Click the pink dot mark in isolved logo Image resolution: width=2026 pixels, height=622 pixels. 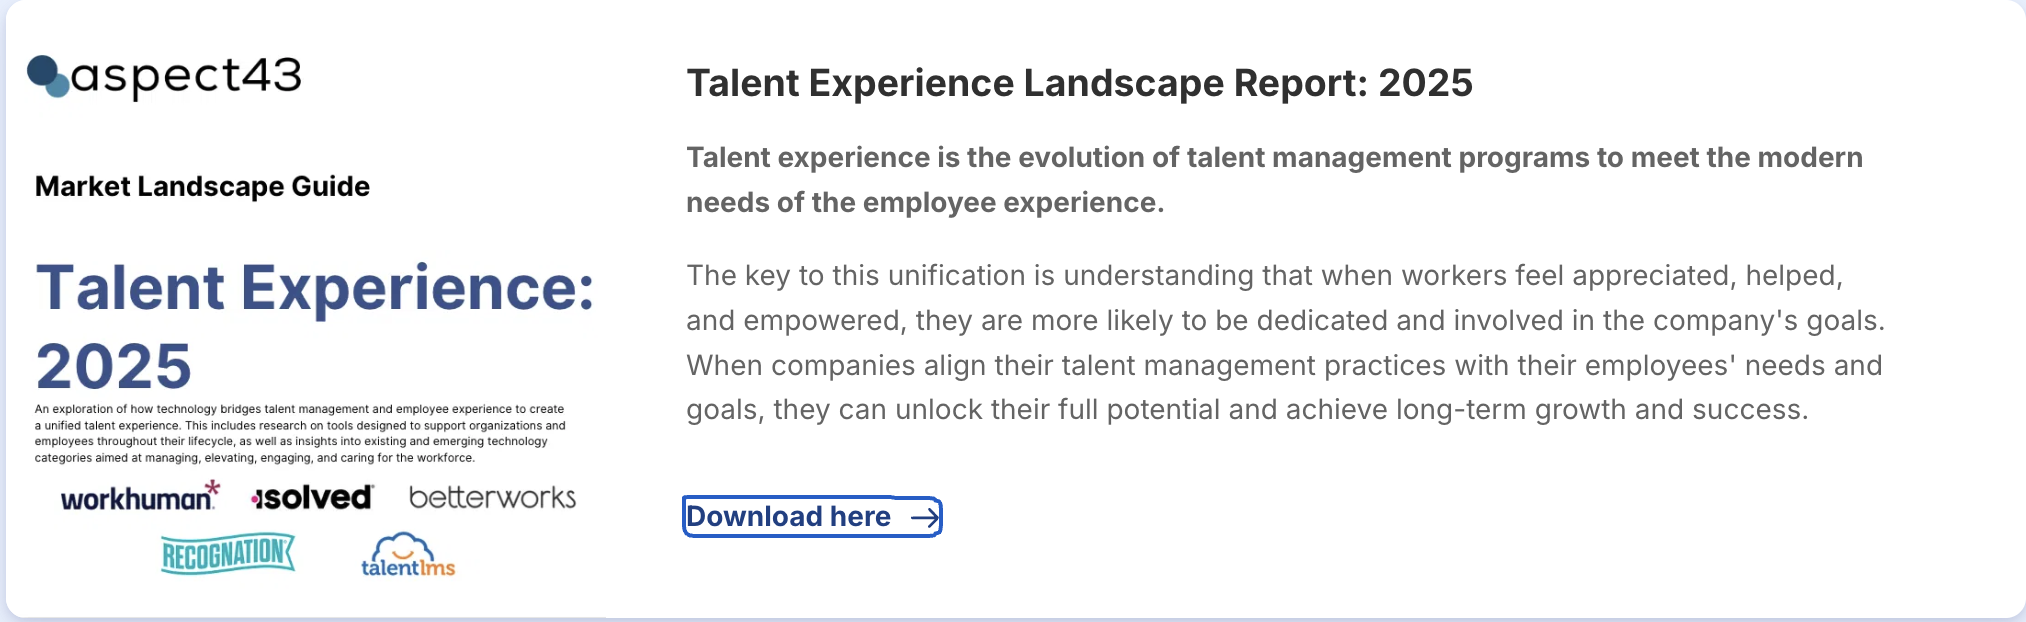pos(256,498)
